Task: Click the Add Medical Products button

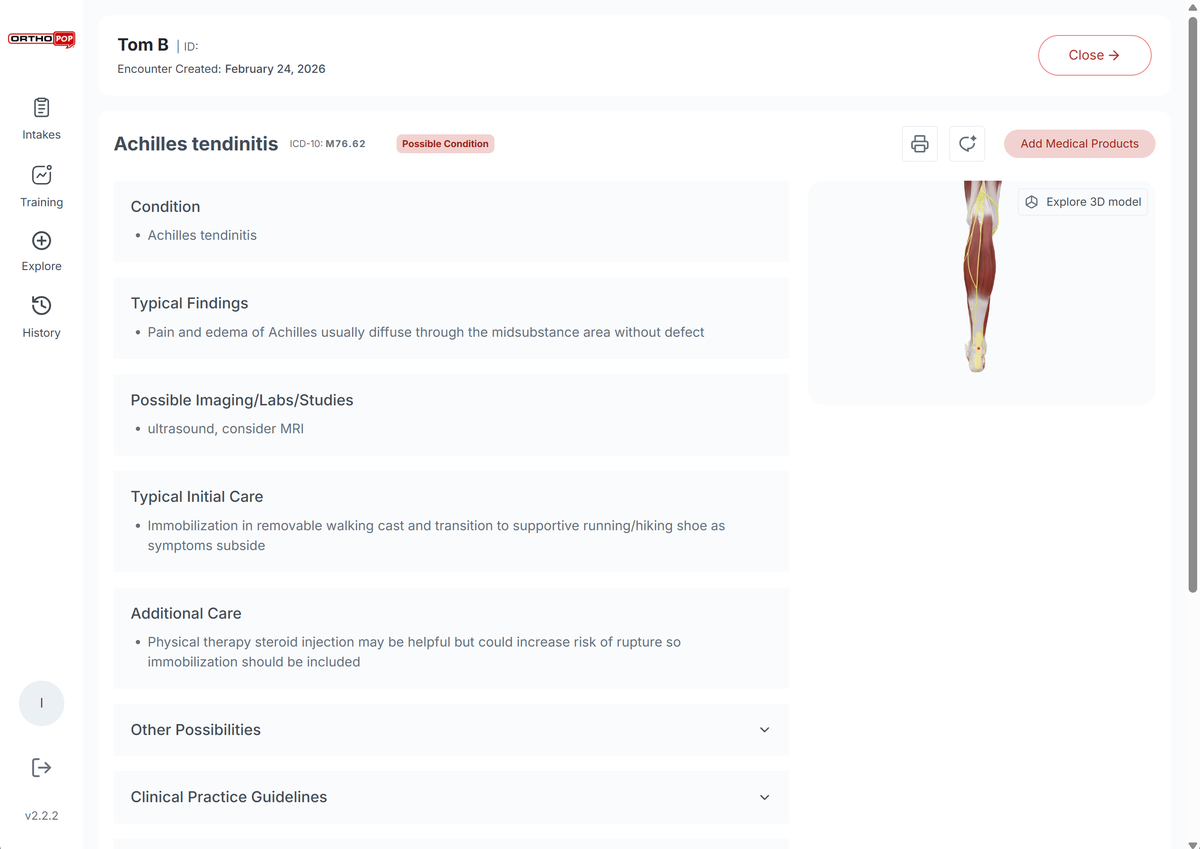Action: pos(1079,144)
